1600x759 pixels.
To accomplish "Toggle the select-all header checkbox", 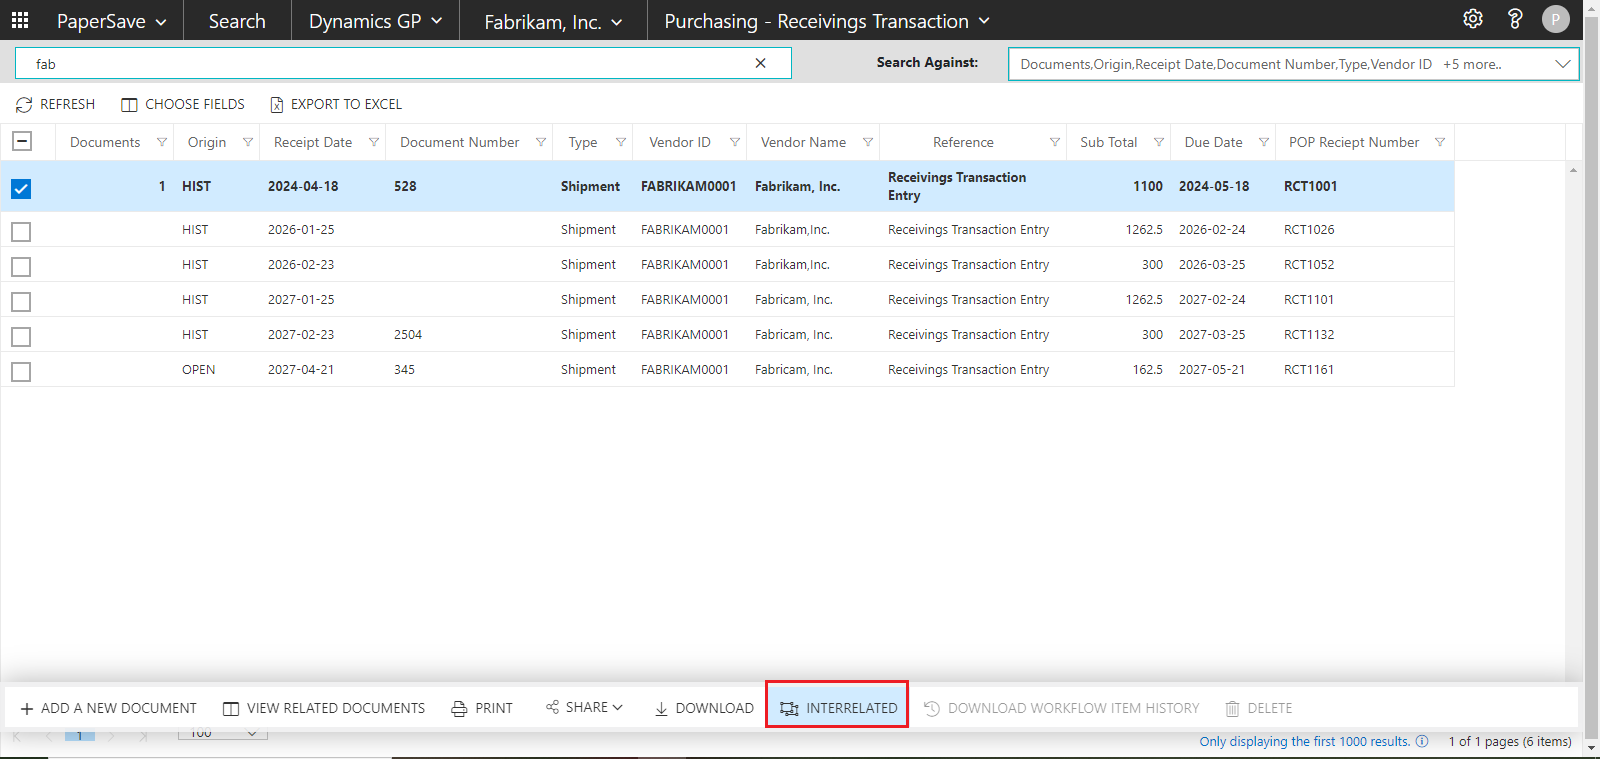I will (x=21, y=141).
